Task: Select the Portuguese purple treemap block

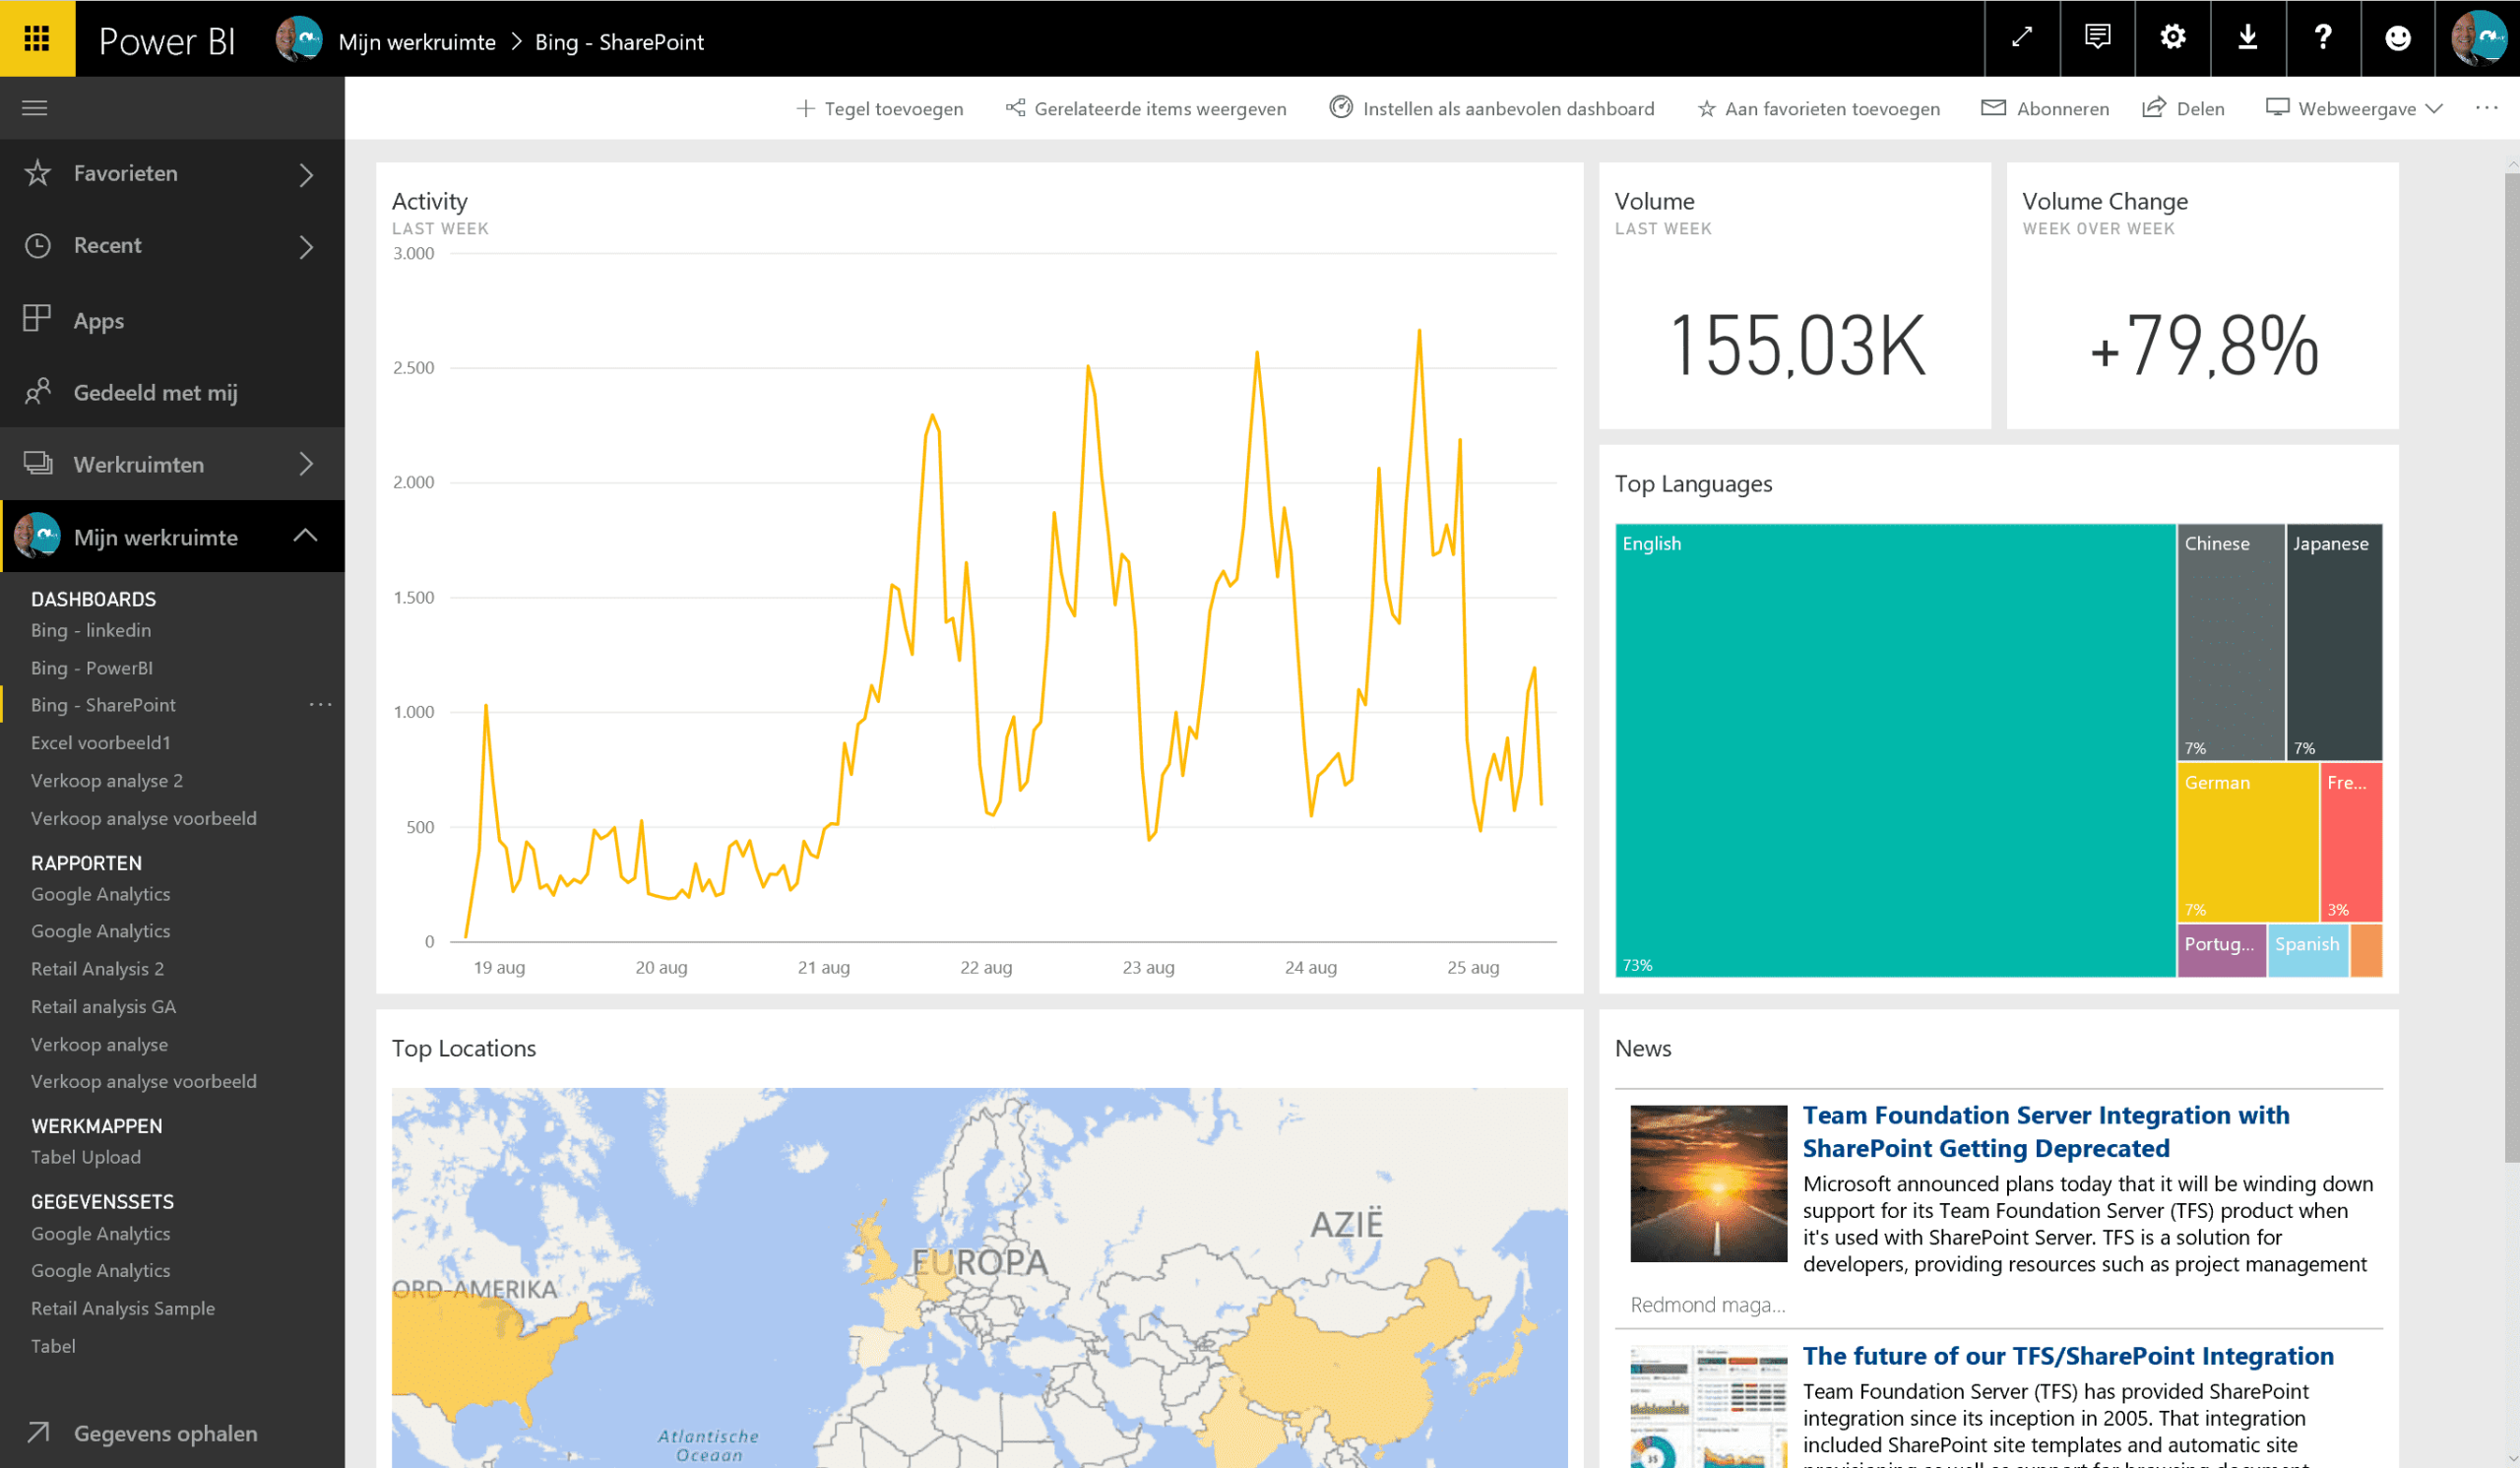Action: (x=2222, y=950)
